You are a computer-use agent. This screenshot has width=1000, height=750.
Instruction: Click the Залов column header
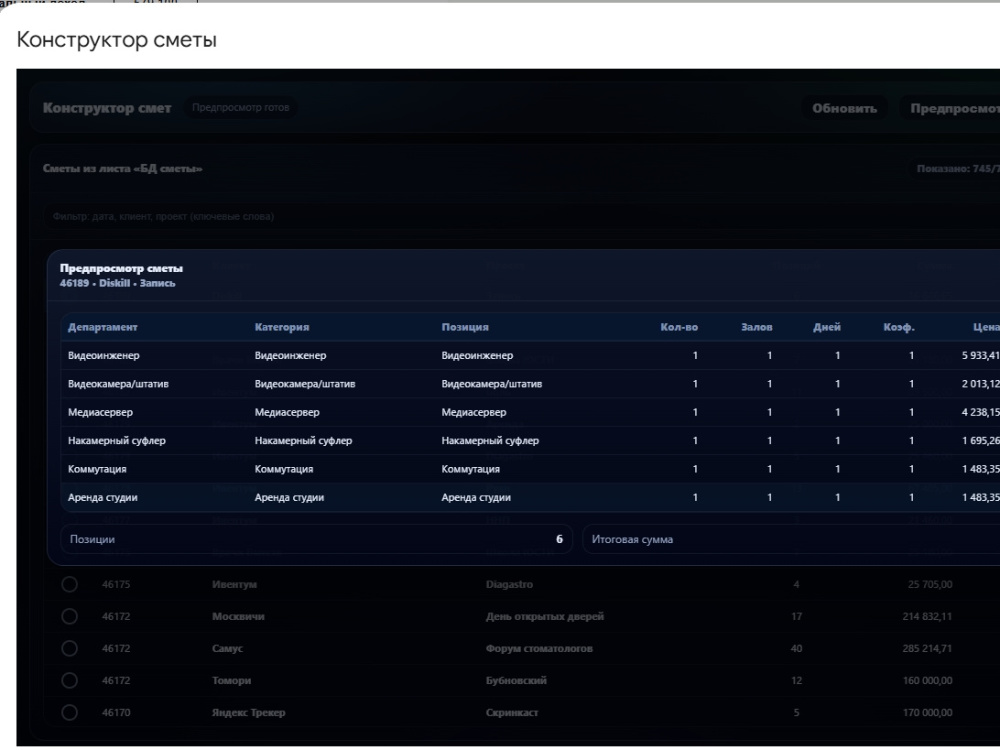coord(756,327)
